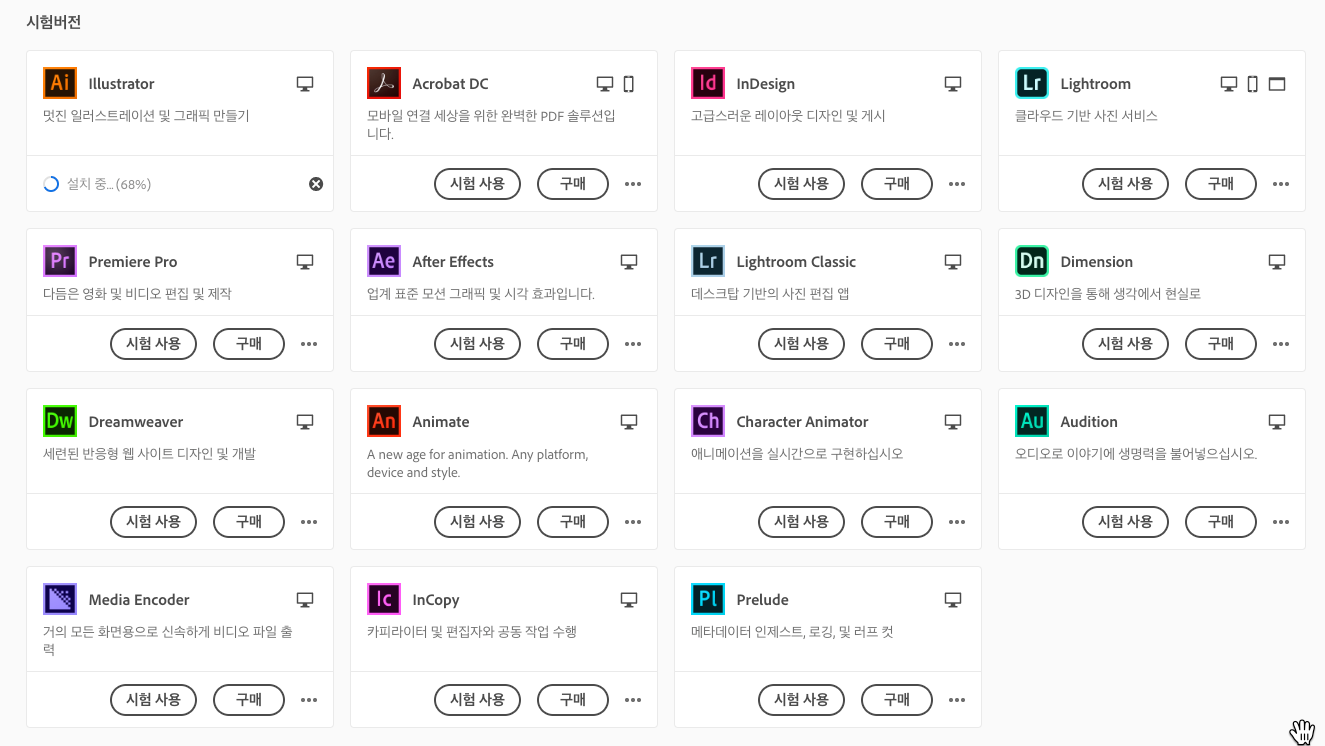Viewport: 1325px width, 746px height.
Task: Open more options for Acrobat DC
Action: click(633, 184)
